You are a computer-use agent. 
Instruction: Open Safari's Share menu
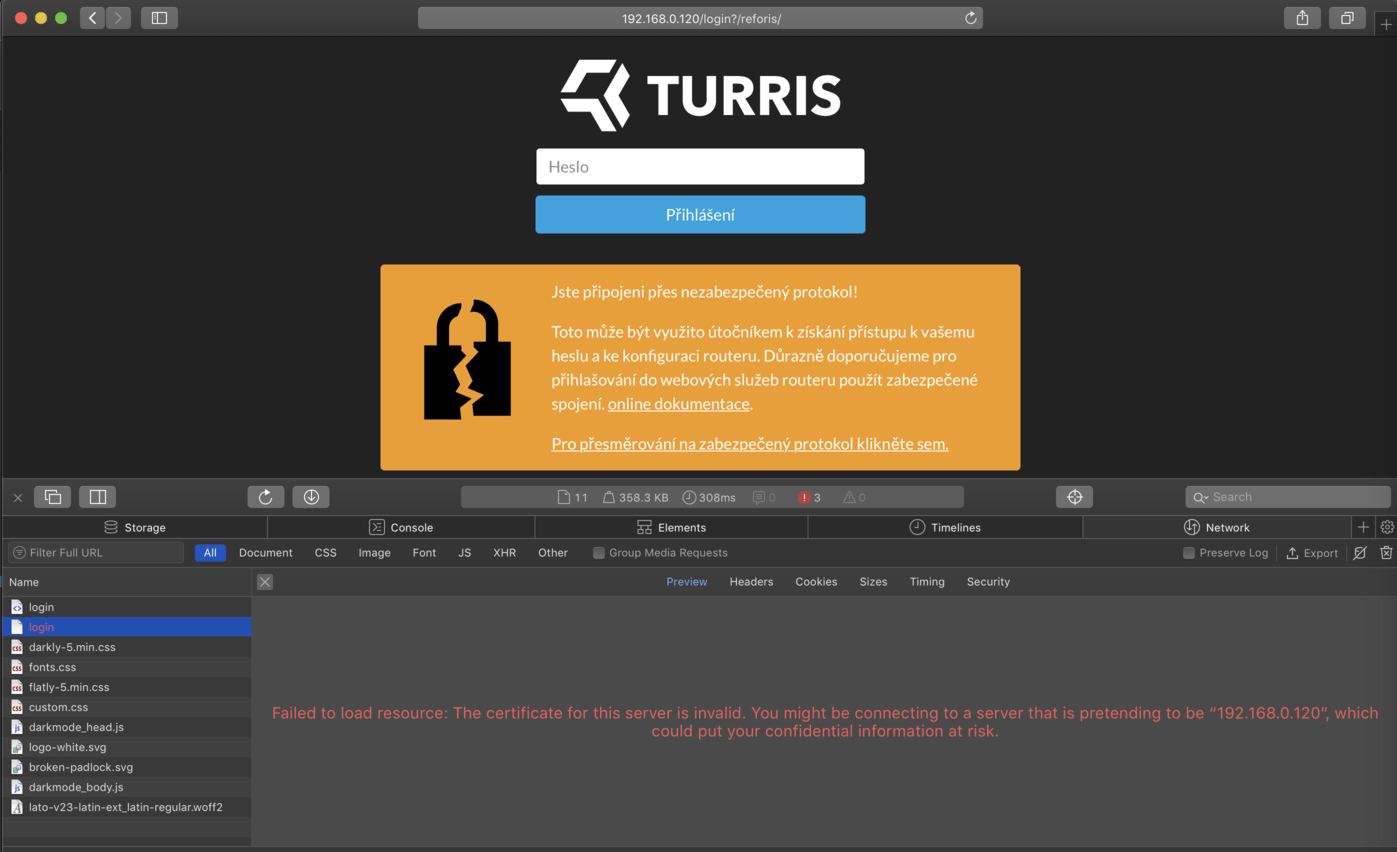[x=1302, y=18]
